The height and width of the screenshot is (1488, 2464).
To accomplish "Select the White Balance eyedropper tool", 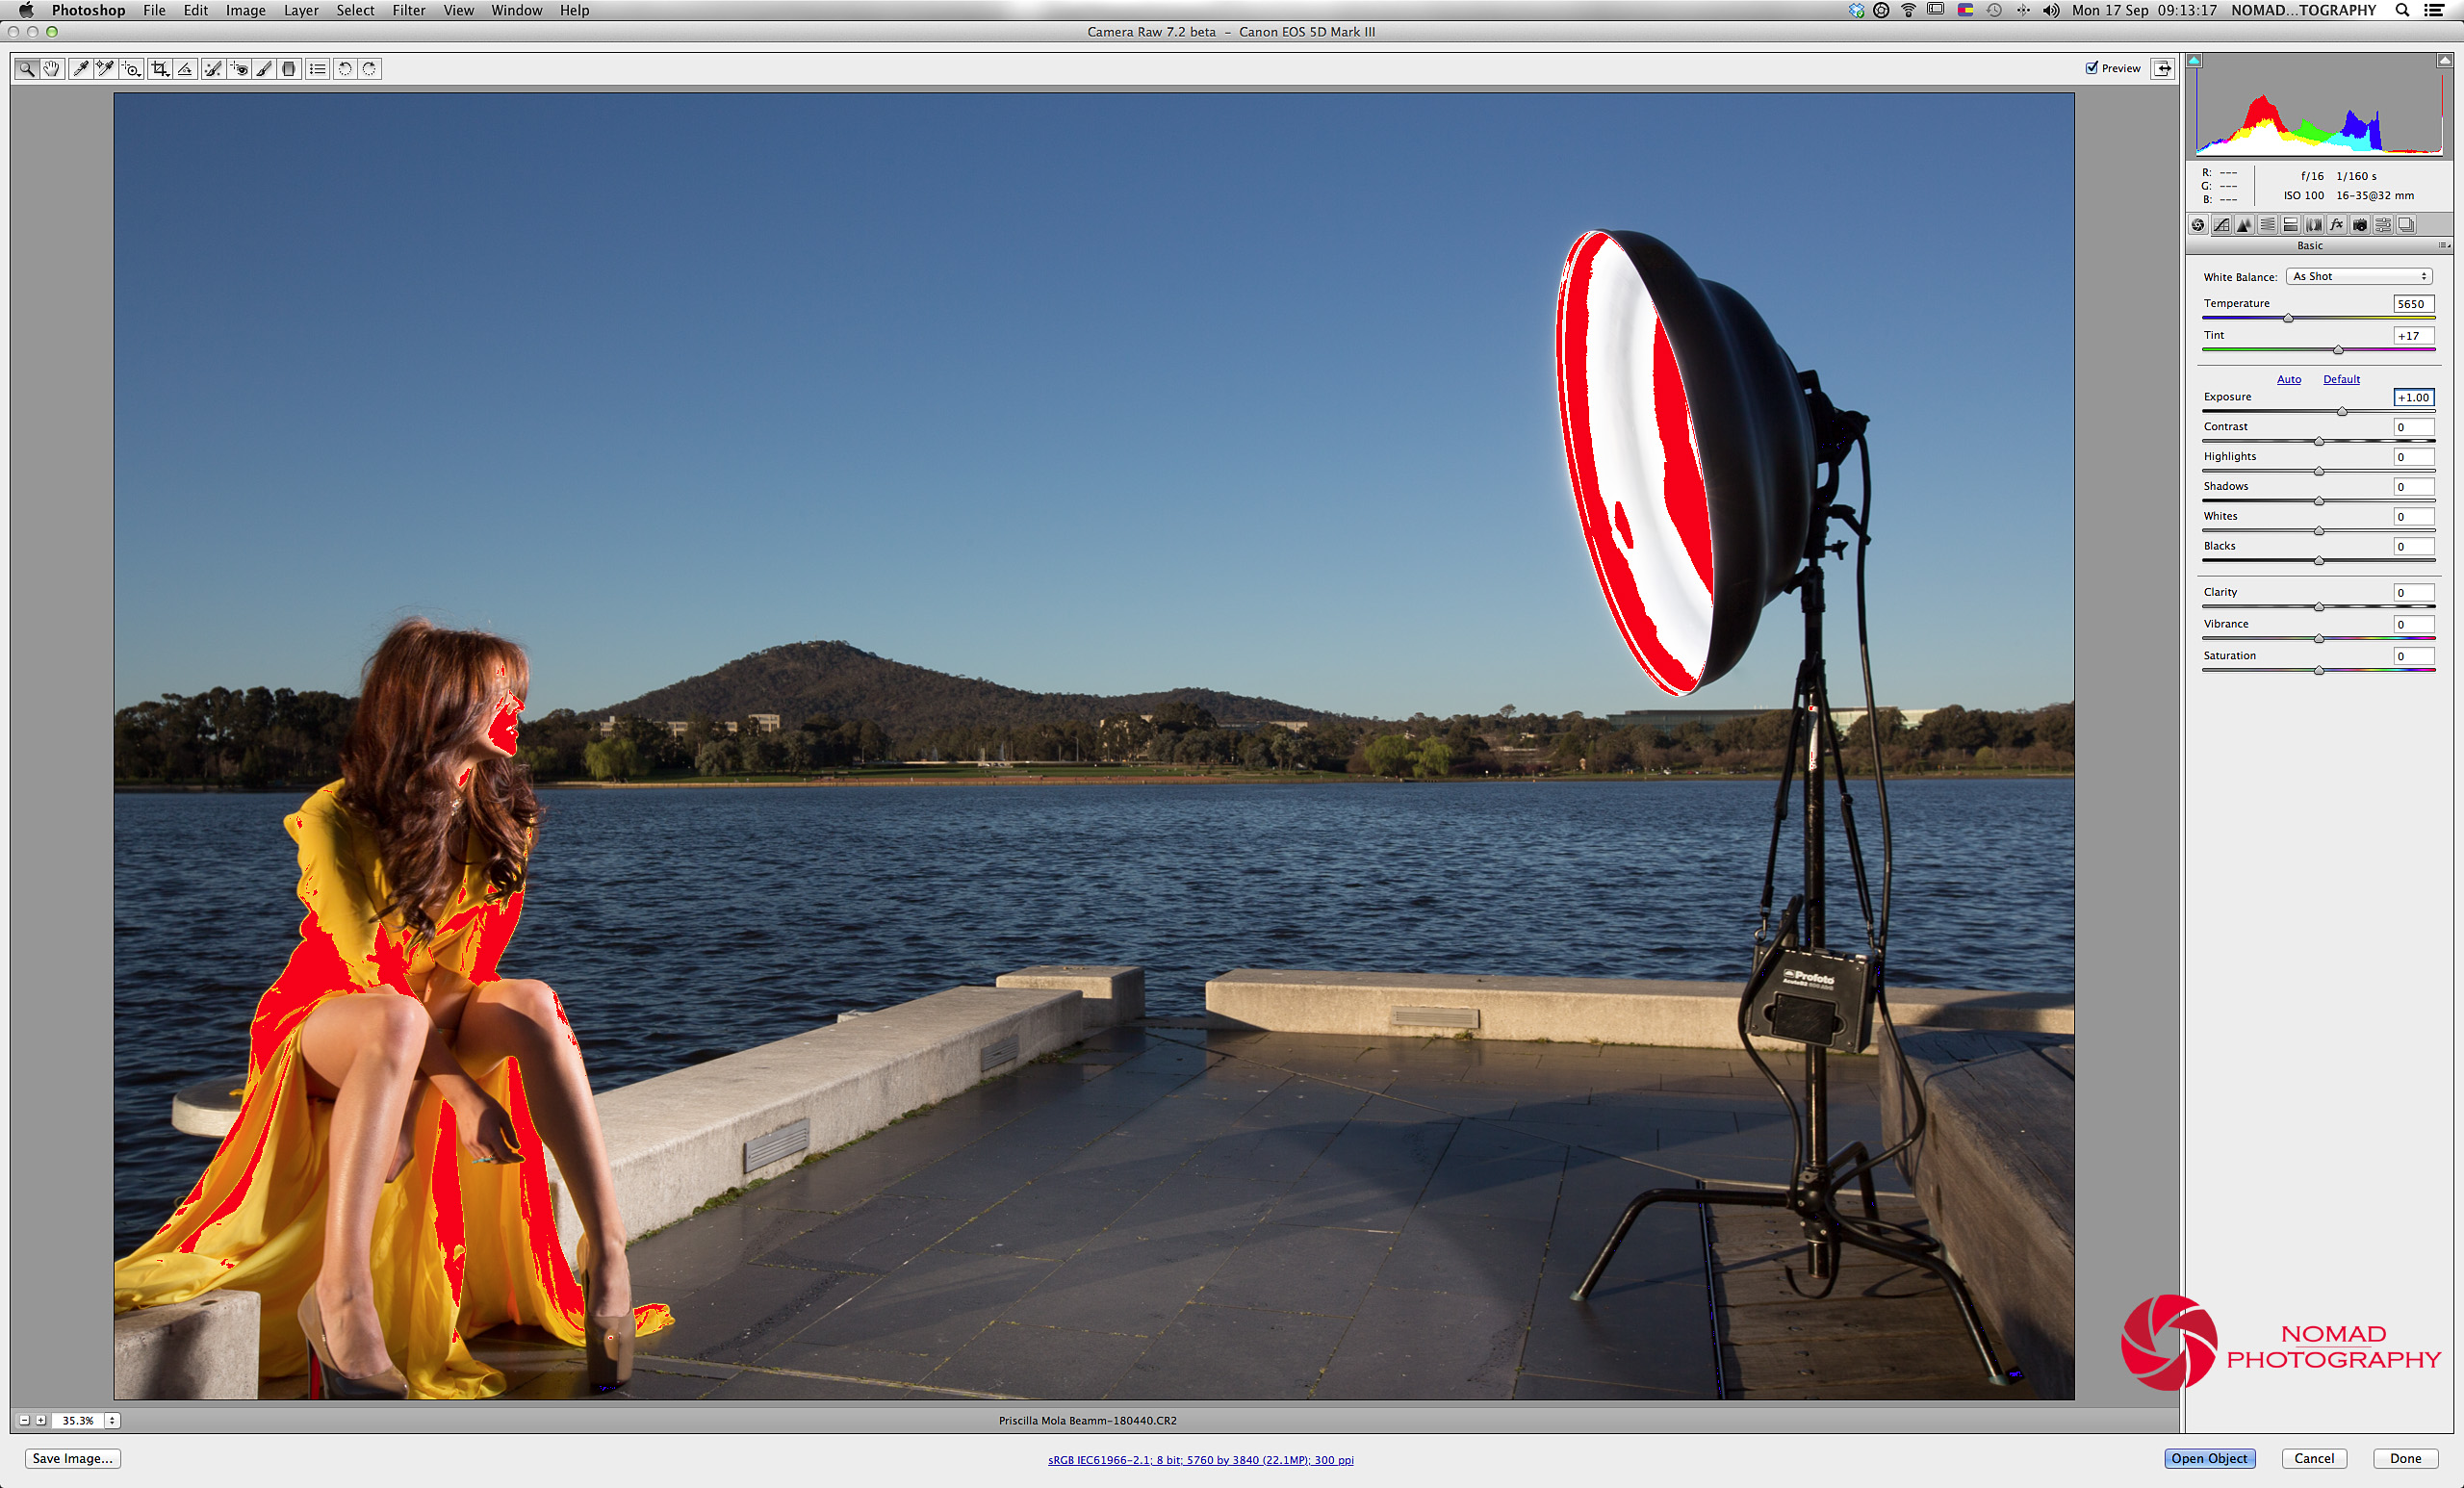I will (x=80, y=69).
